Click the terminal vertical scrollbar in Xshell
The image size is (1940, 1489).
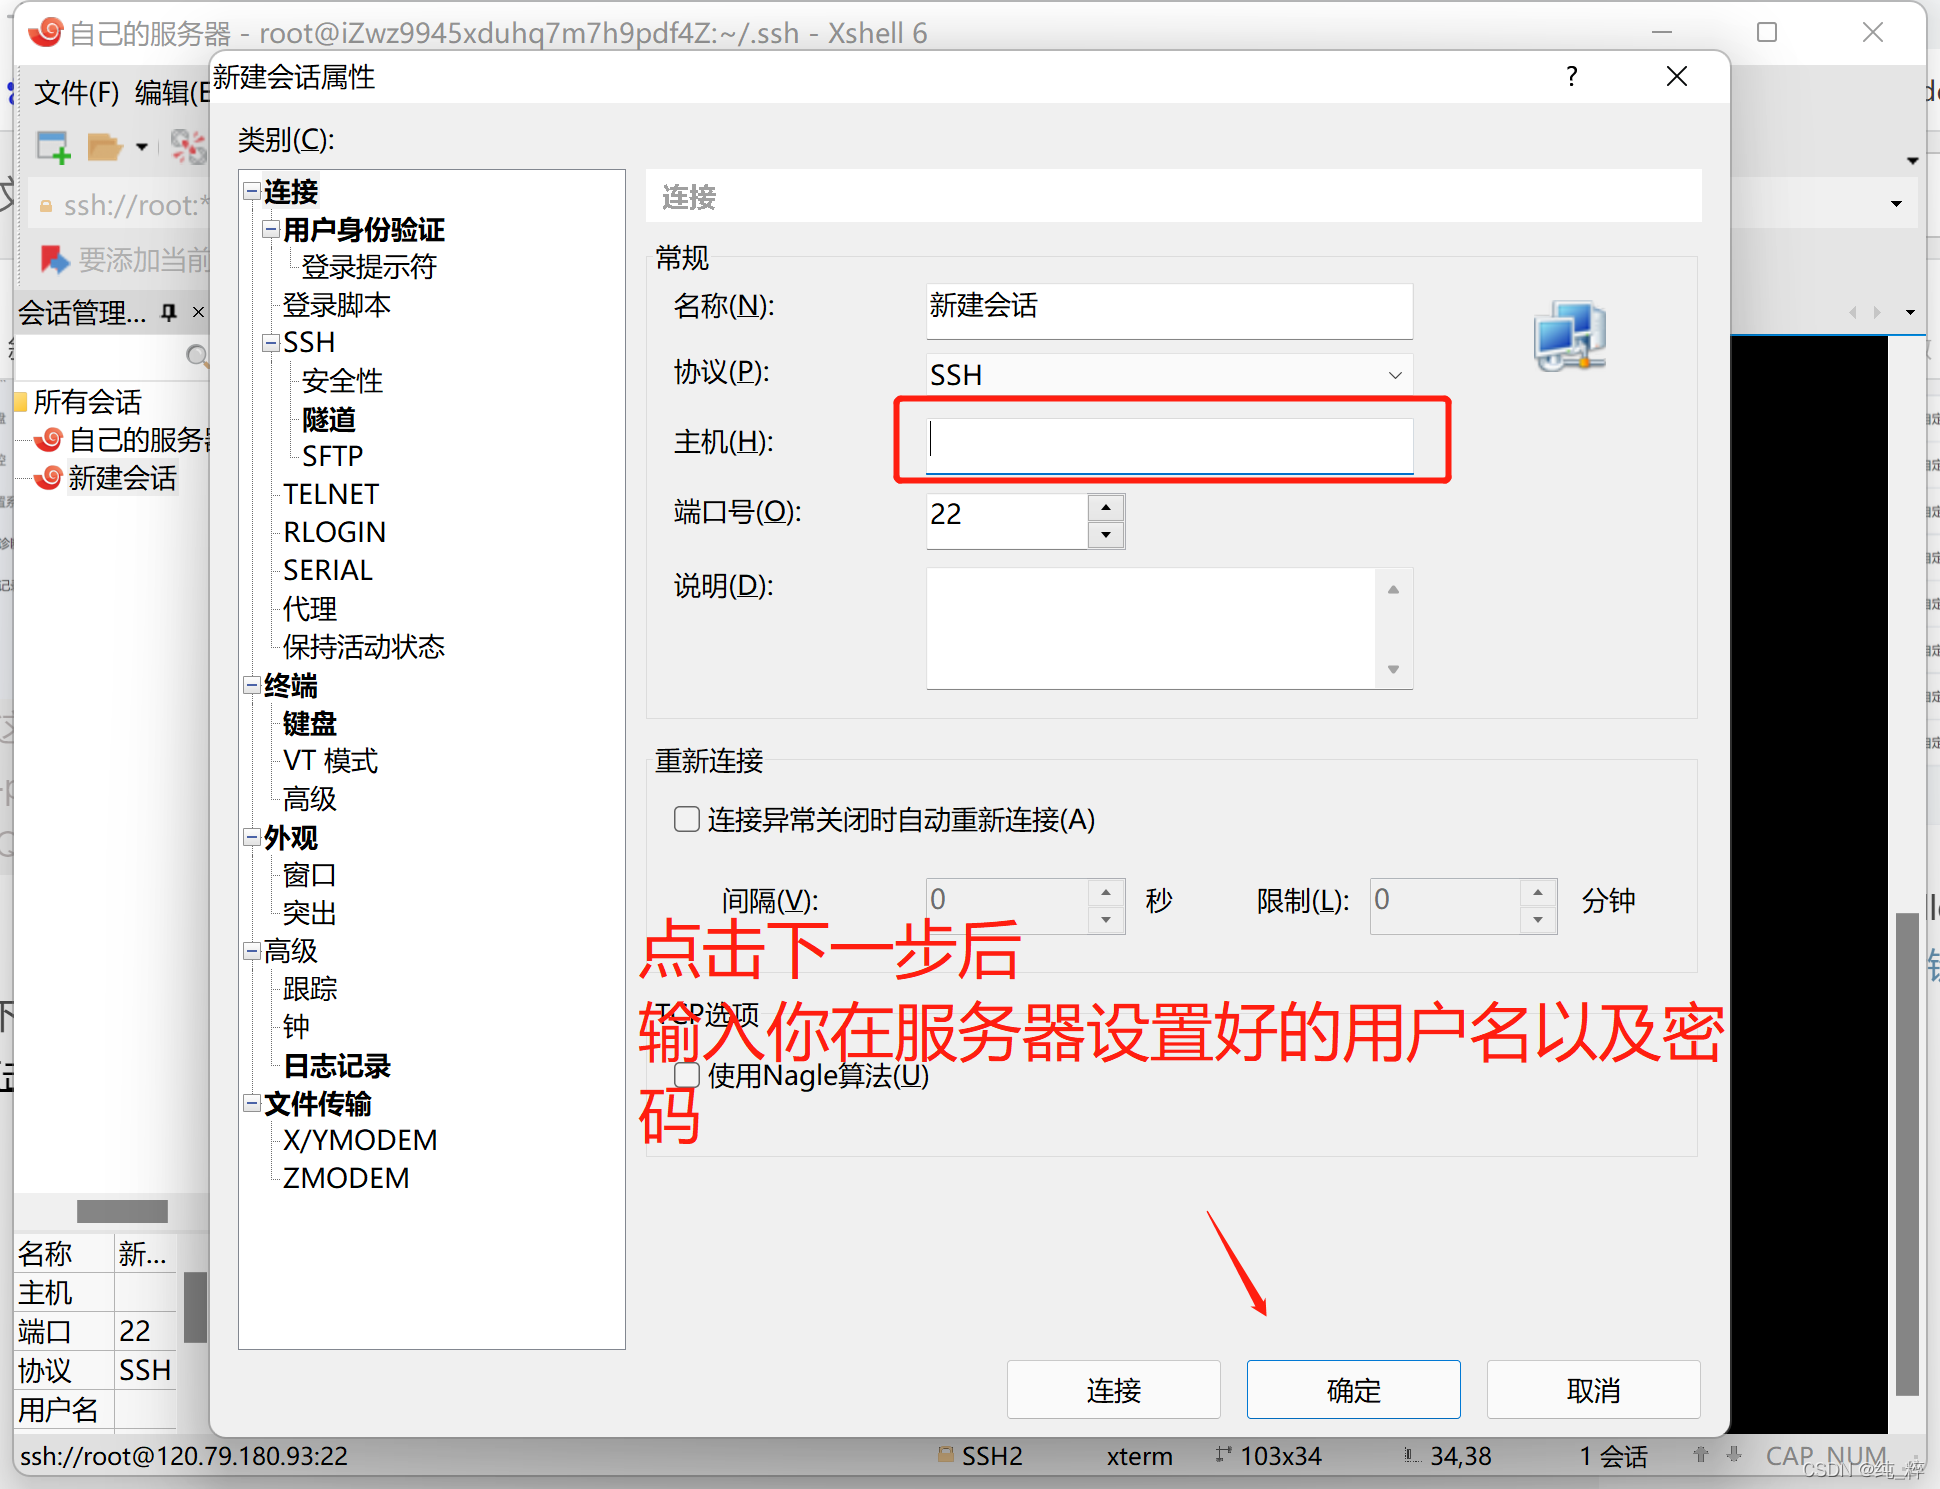(x=1907, y=1153)
